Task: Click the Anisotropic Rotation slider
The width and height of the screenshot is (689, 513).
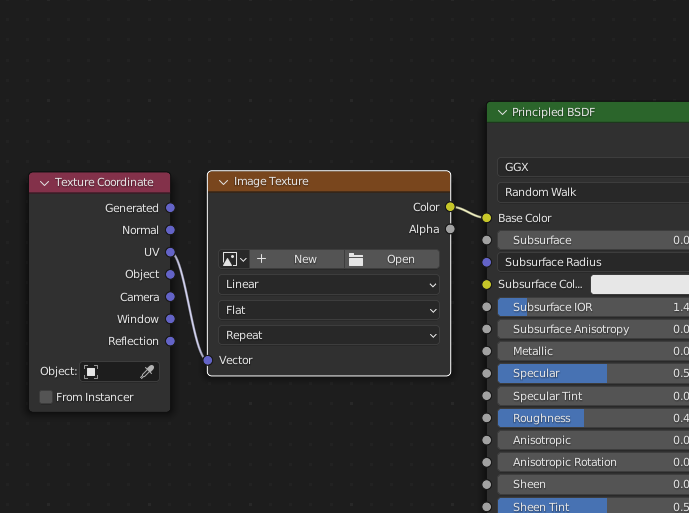Action: (x=593, y=462)
